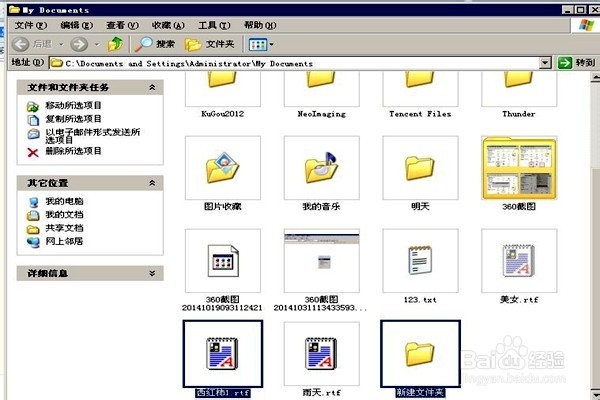Open the Favorites (收藏) menu
The height and width of the screenshot is (400, 600).
[168, 25]
